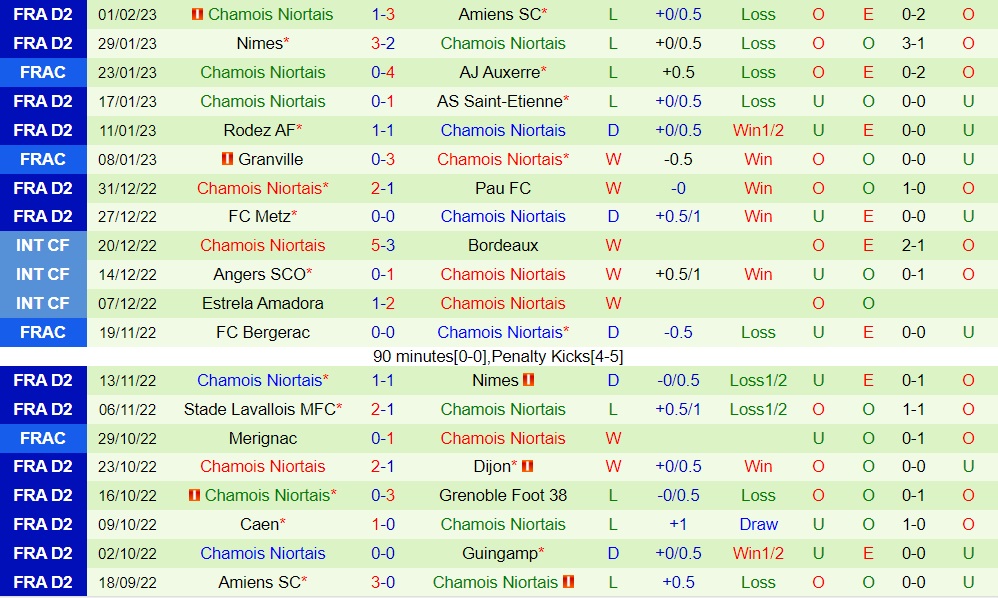Click the red card icon beside Dijon
The image size is (998, 598).
click(x=527, y=466)
